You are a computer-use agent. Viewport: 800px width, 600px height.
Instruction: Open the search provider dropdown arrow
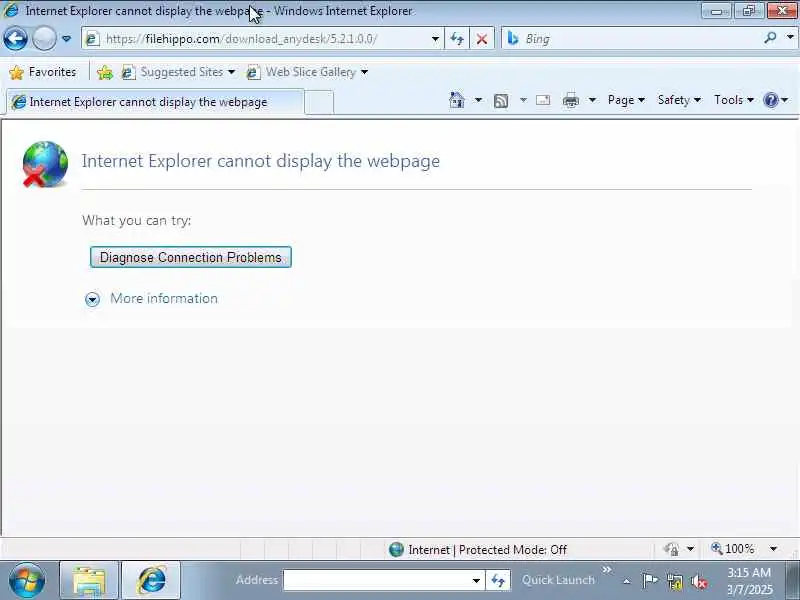pyautogui.click(x=790, y=37)
